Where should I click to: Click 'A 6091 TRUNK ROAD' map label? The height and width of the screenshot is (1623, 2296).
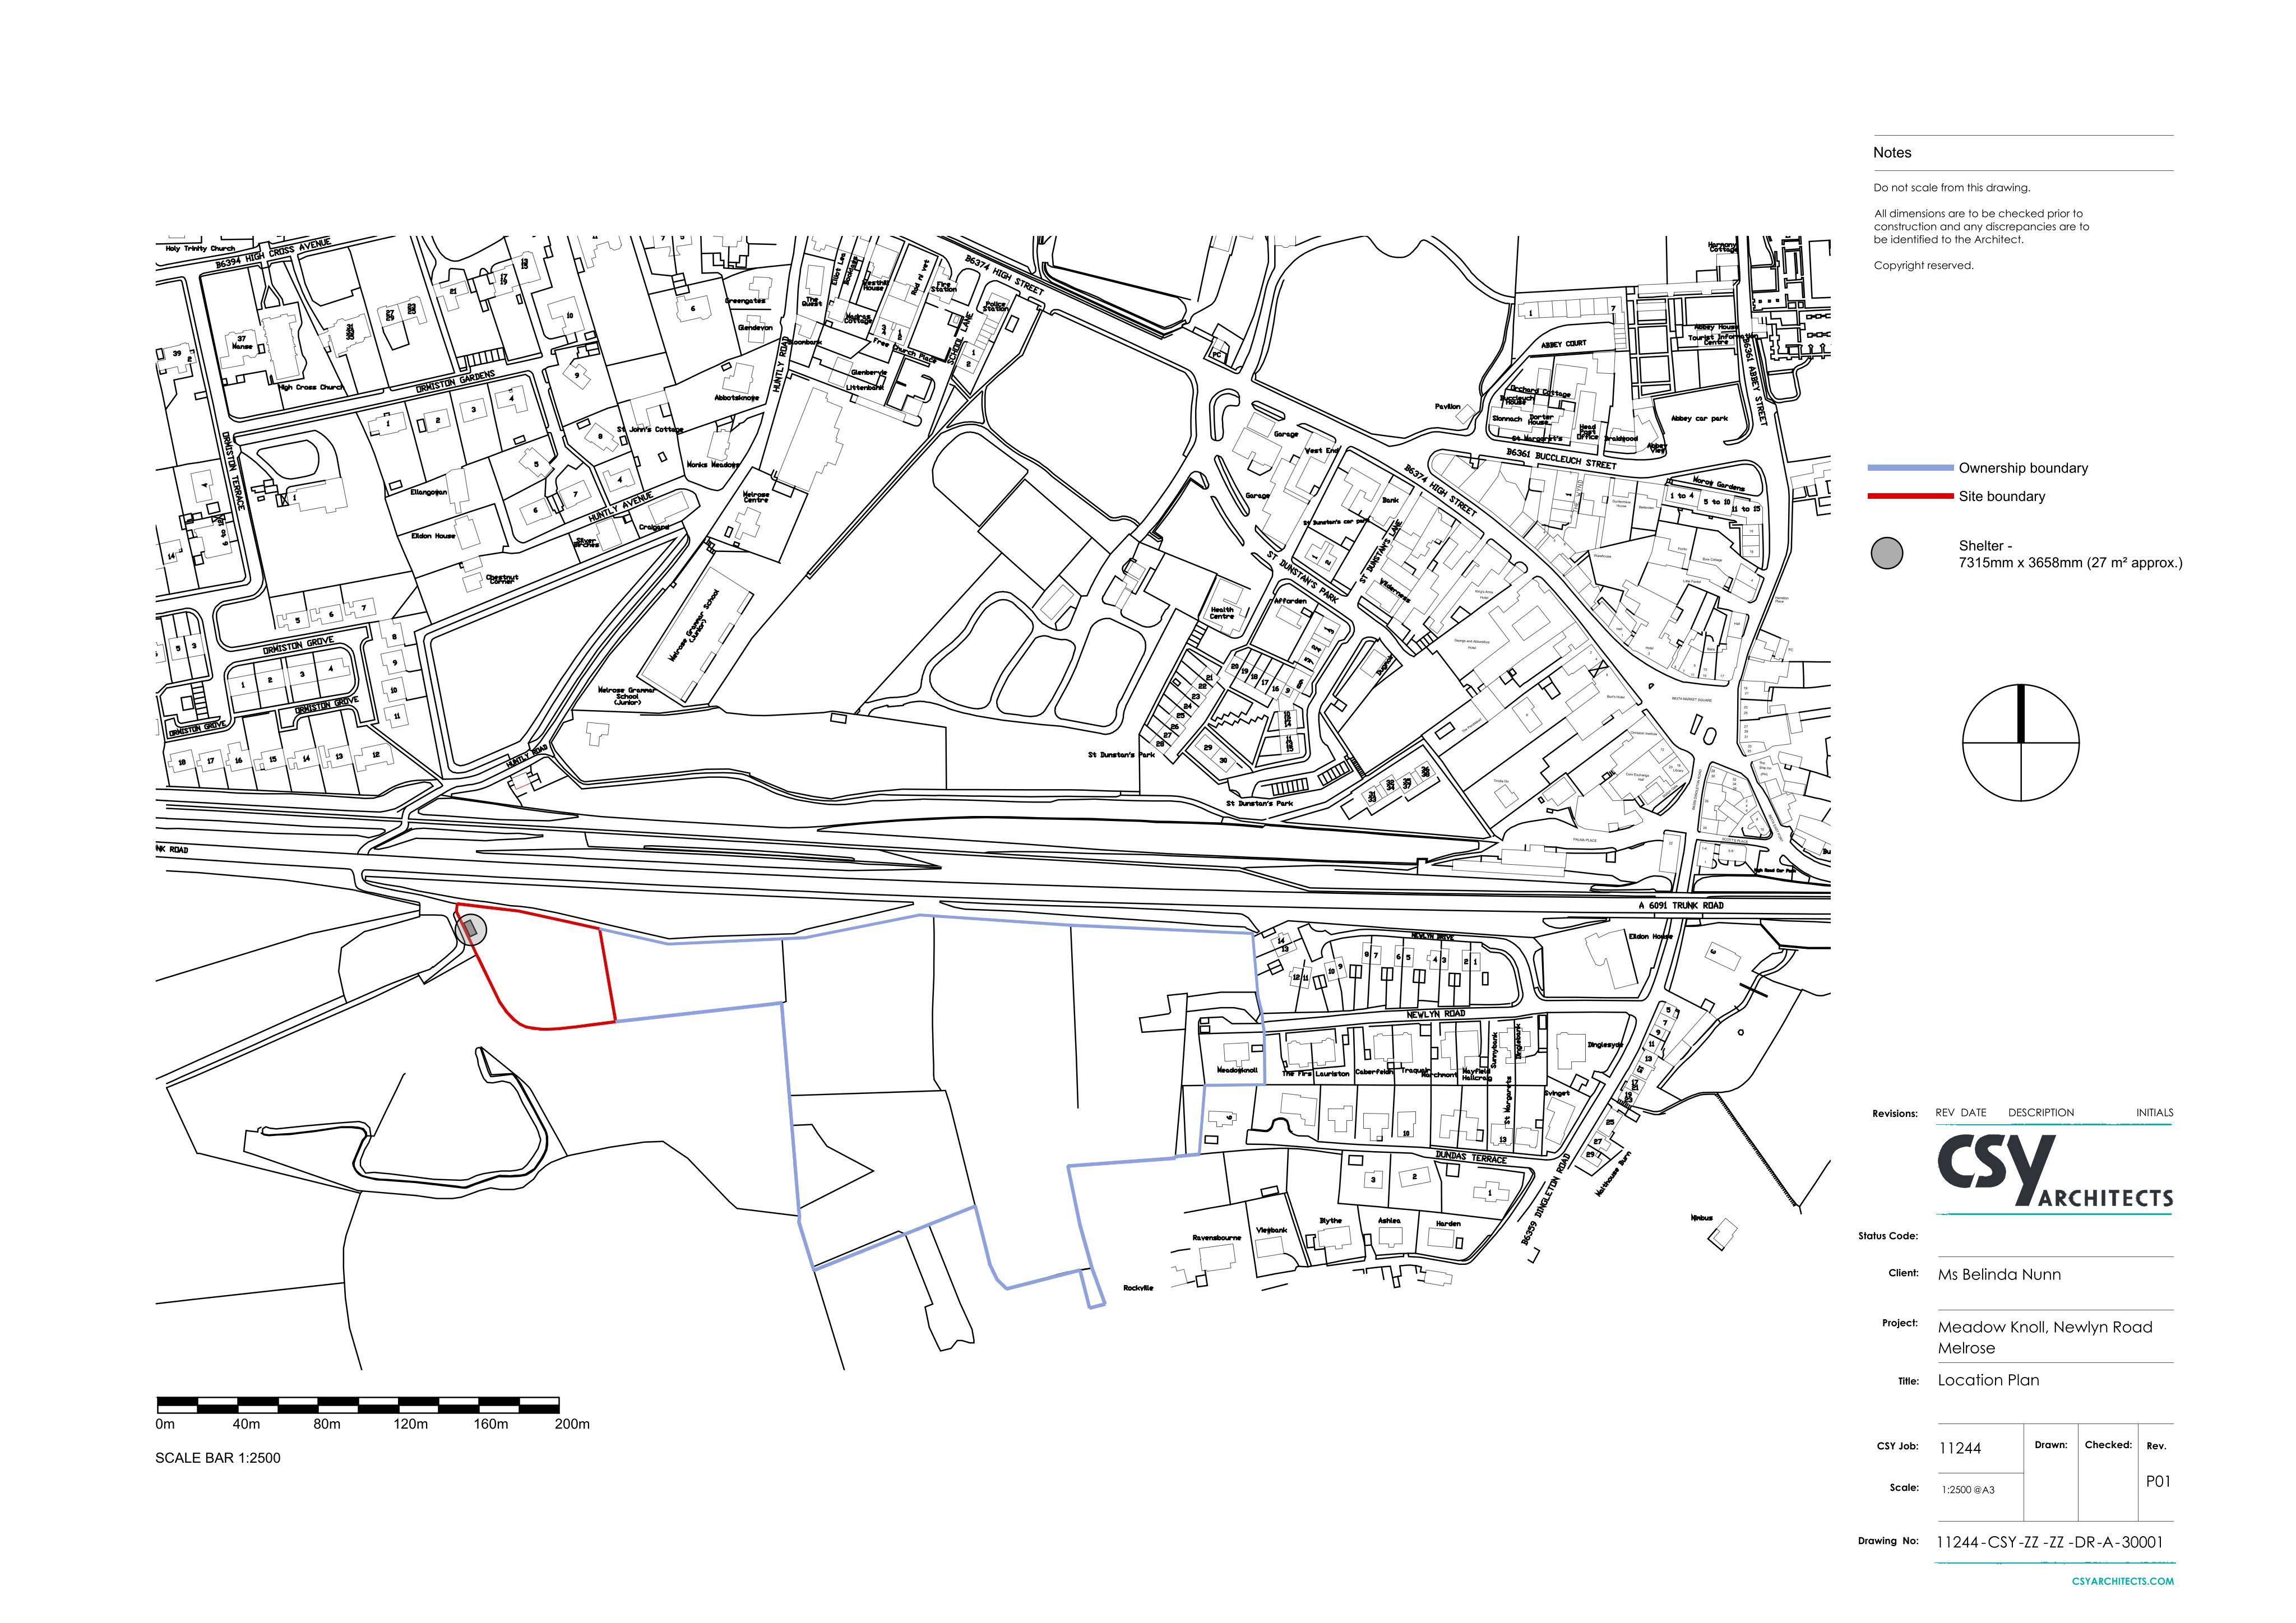[1680, 905]
